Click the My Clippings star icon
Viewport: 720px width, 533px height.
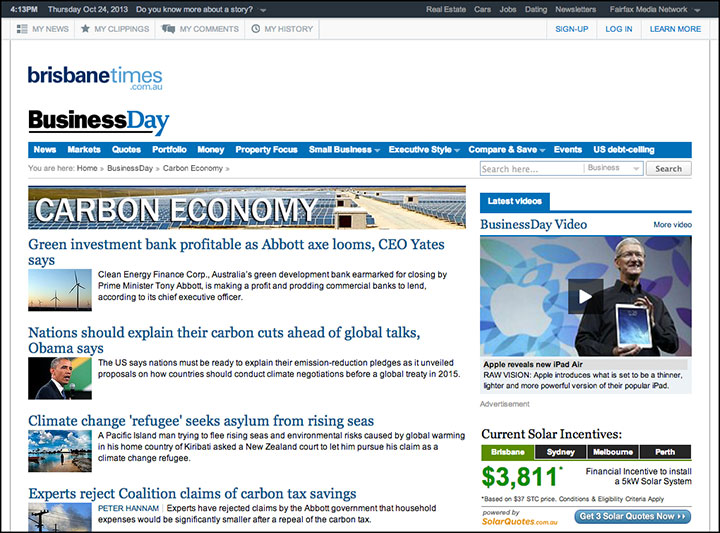(x=85, y=28)
